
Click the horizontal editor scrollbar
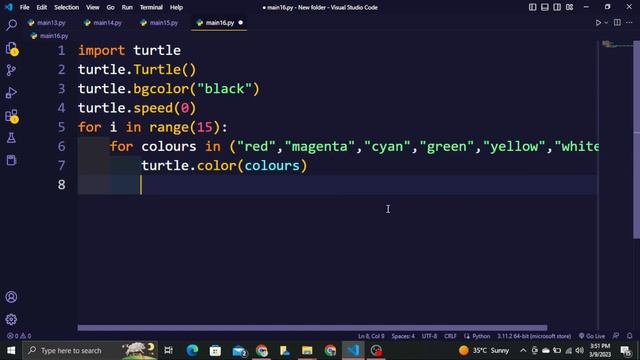click(312, 328)
